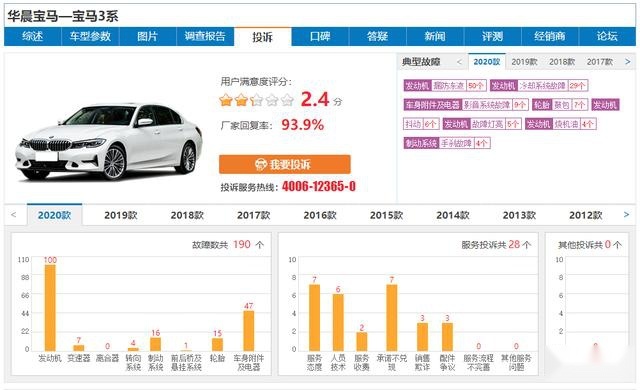Open the 经销商 tab

pos(550,36)
